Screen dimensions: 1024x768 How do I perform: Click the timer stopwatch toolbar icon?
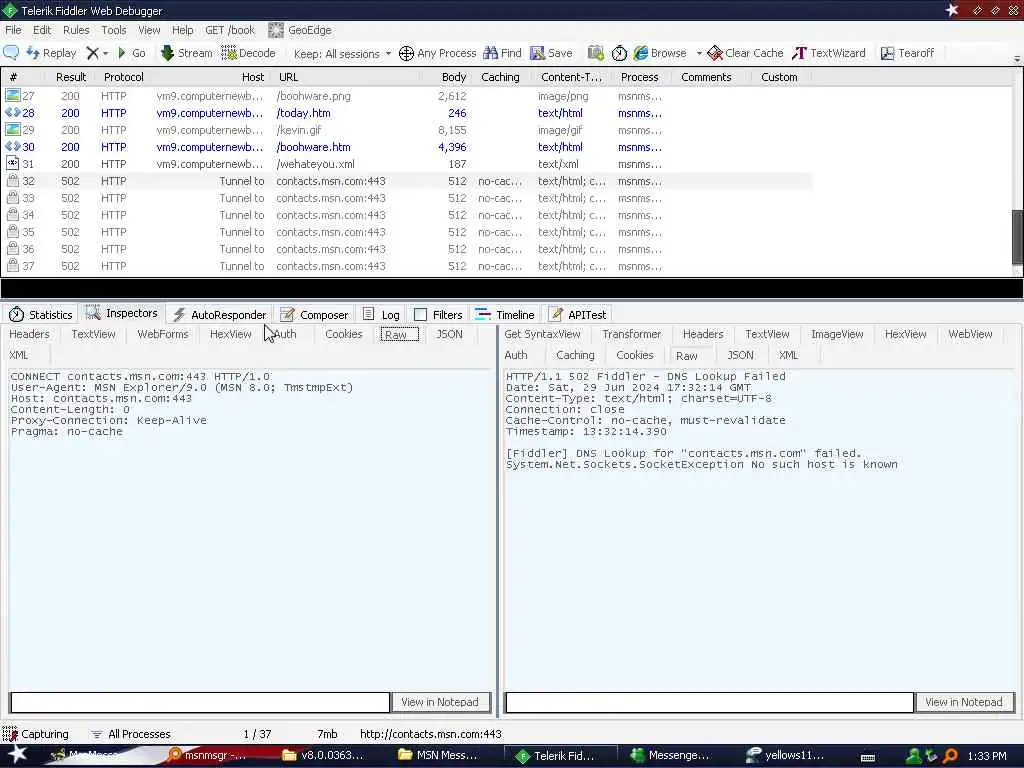(x=619, y=53)
